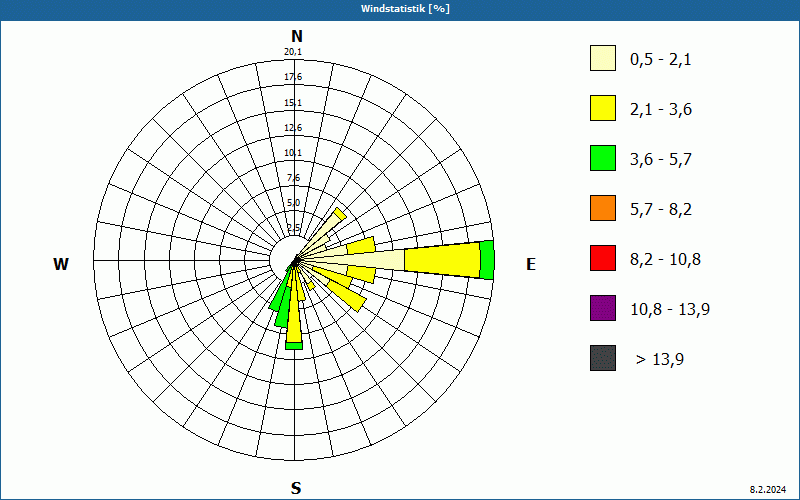This screenshot has width=800, height=500.
Task: Click the '10,1' radial axis value
Action: [293, 153]
